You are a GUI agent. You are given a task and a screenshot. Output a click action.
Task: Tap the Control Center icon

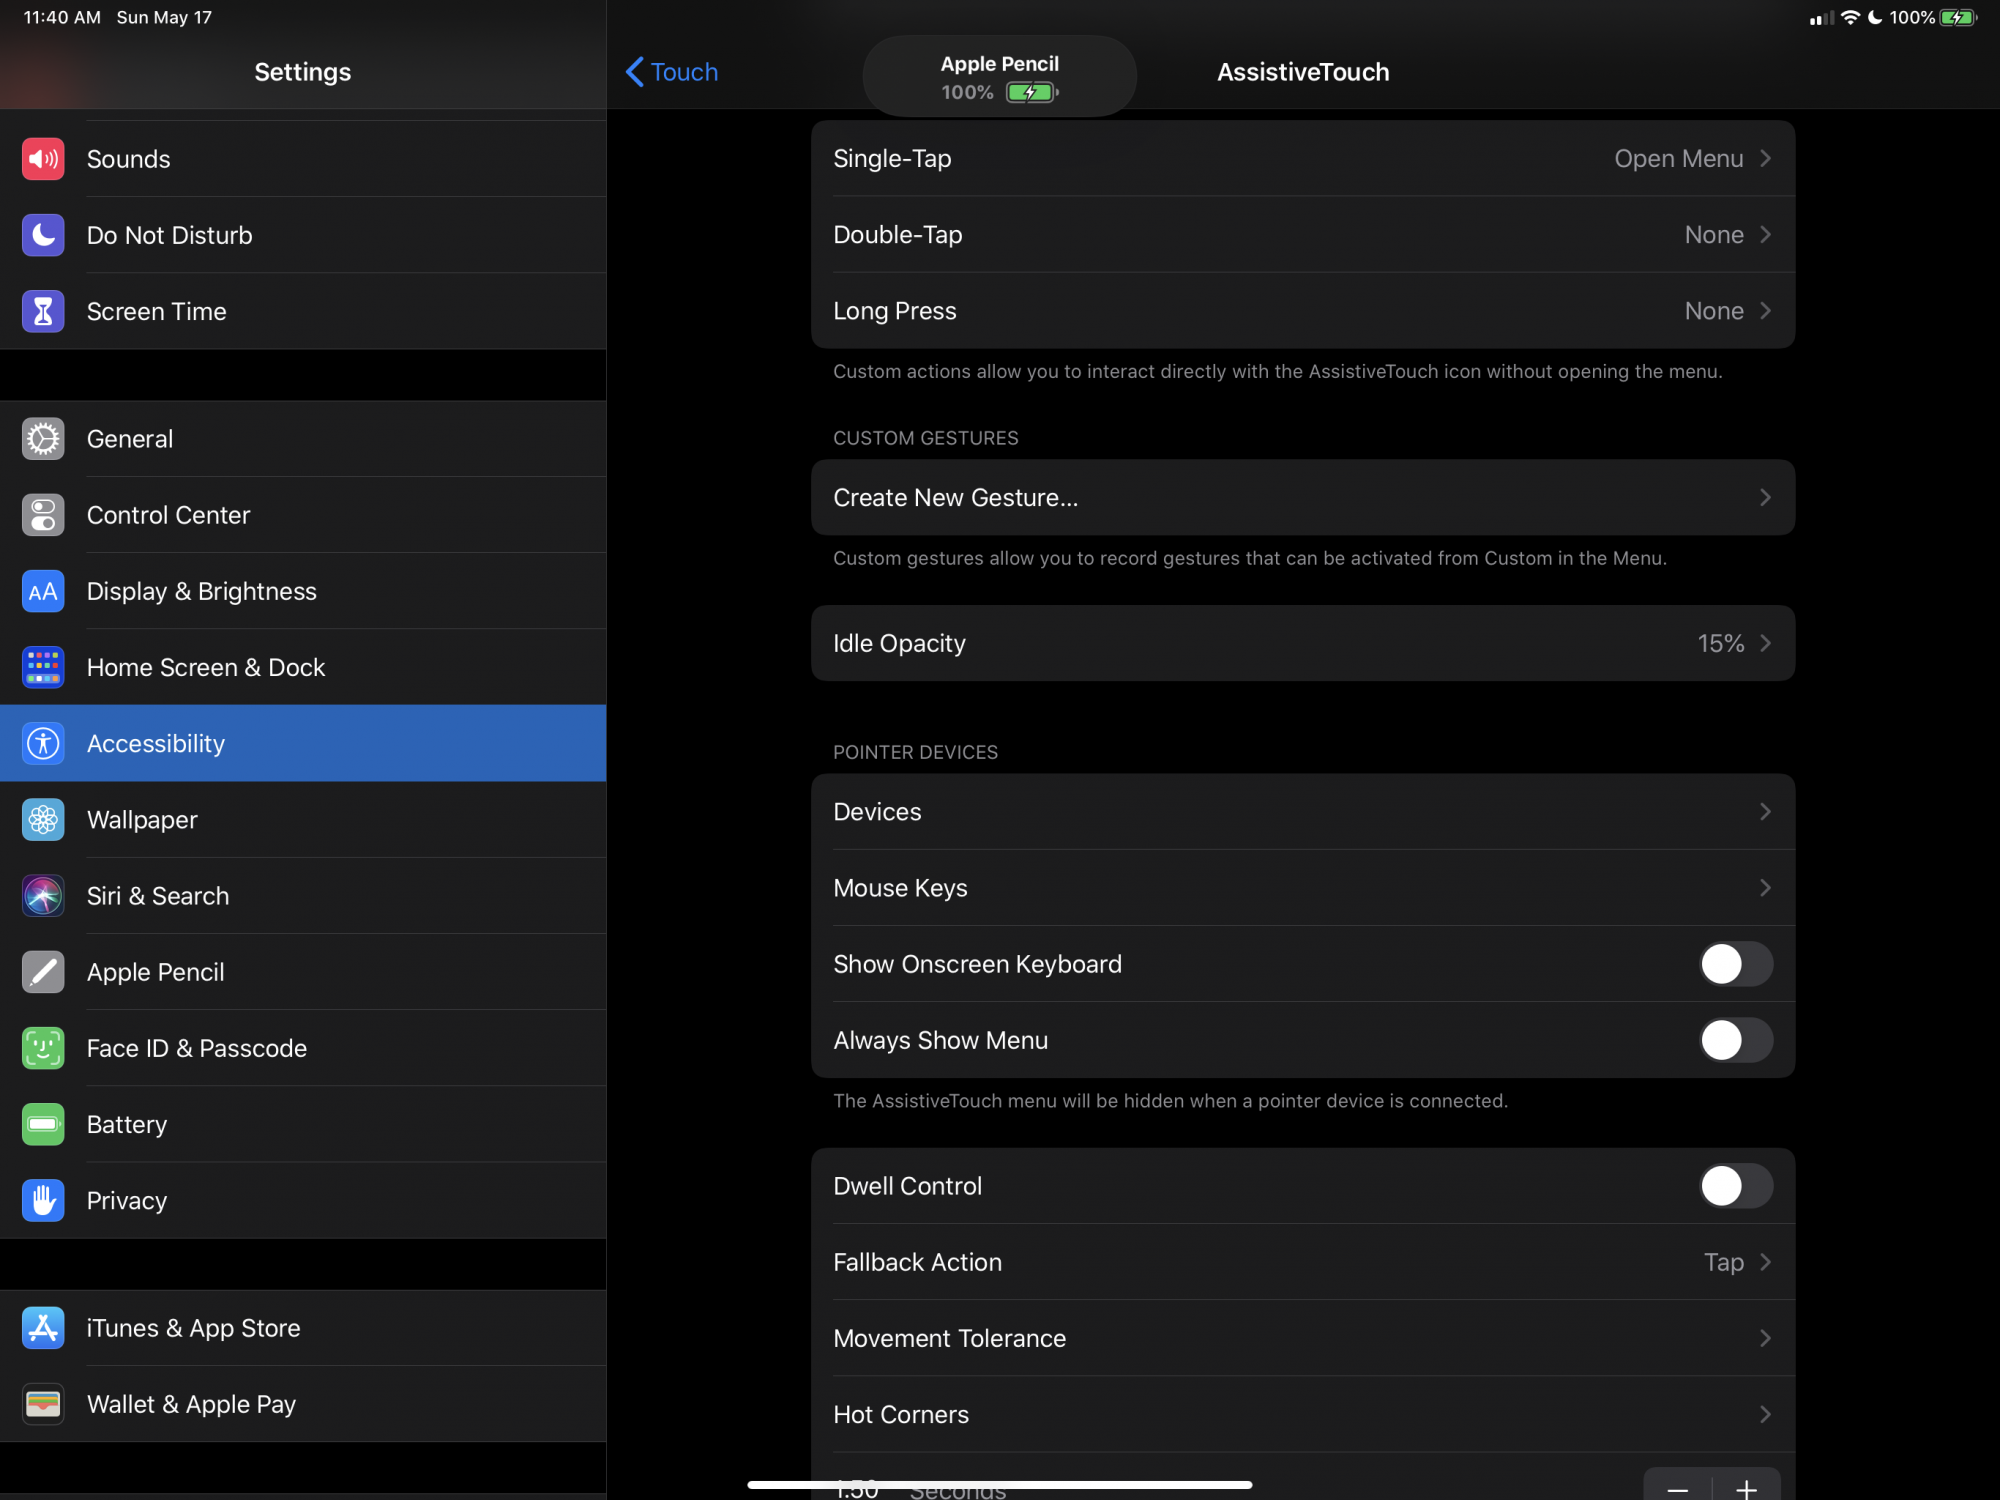tap(43, 515)
